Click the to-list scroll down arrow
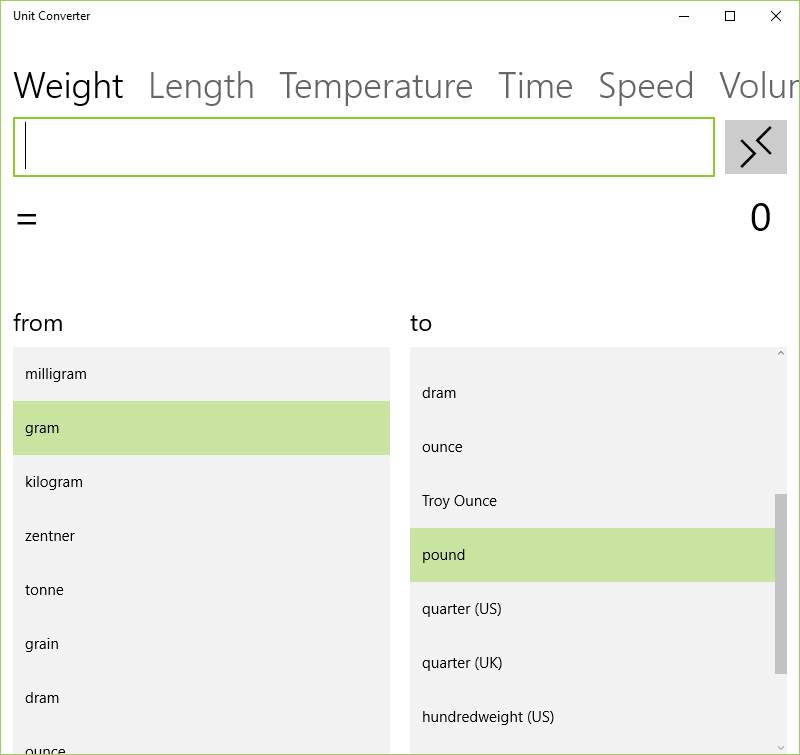 point(781,746)
